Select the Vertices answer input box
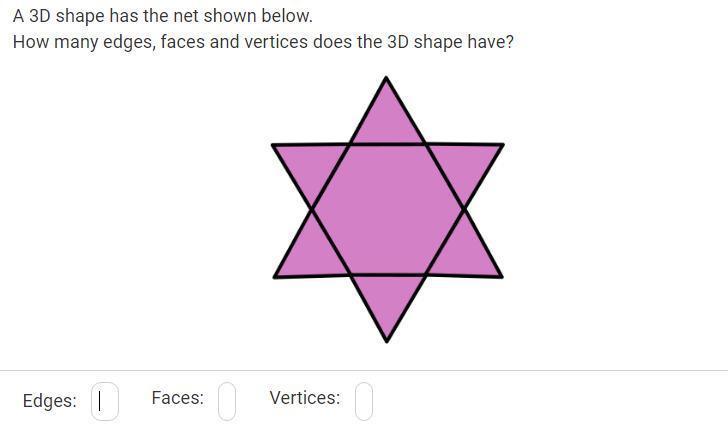This screenshot has height=441, width=728. (x=364, y=400)
